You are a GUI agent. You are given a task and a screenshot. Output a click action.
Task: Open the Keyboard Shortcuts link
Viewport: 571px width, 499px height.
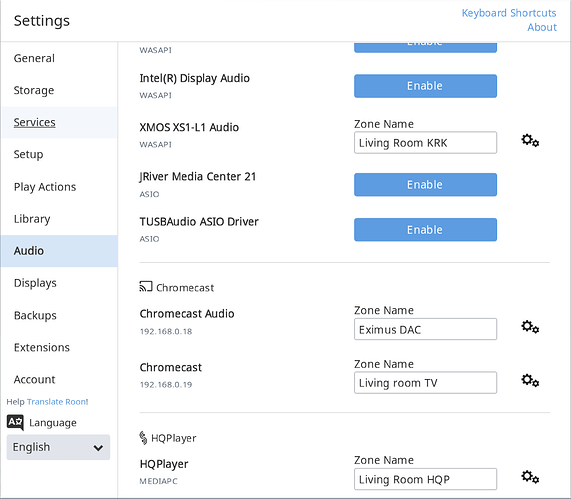click(x=509, y=13)
